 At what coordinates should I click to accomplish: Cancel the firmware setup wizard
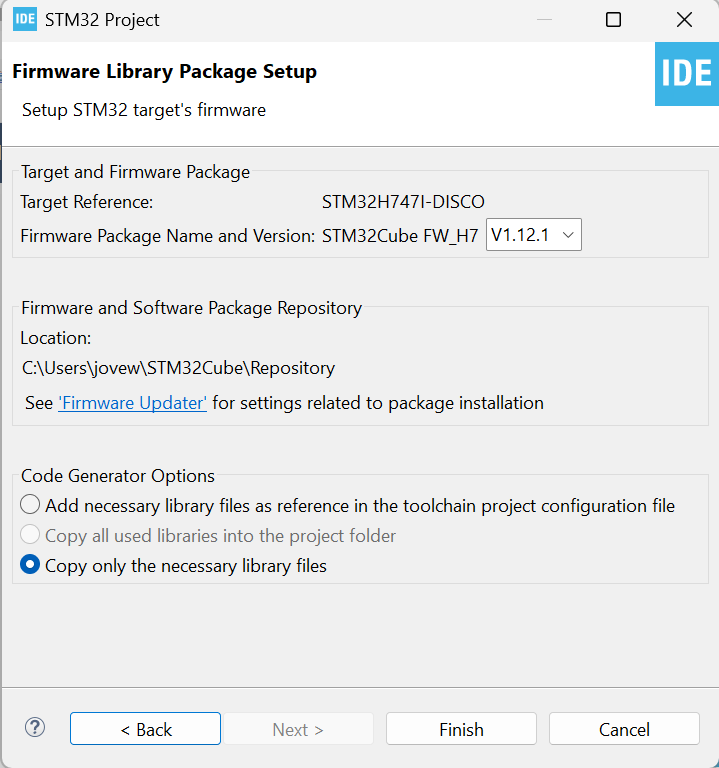tap(624, 729)
